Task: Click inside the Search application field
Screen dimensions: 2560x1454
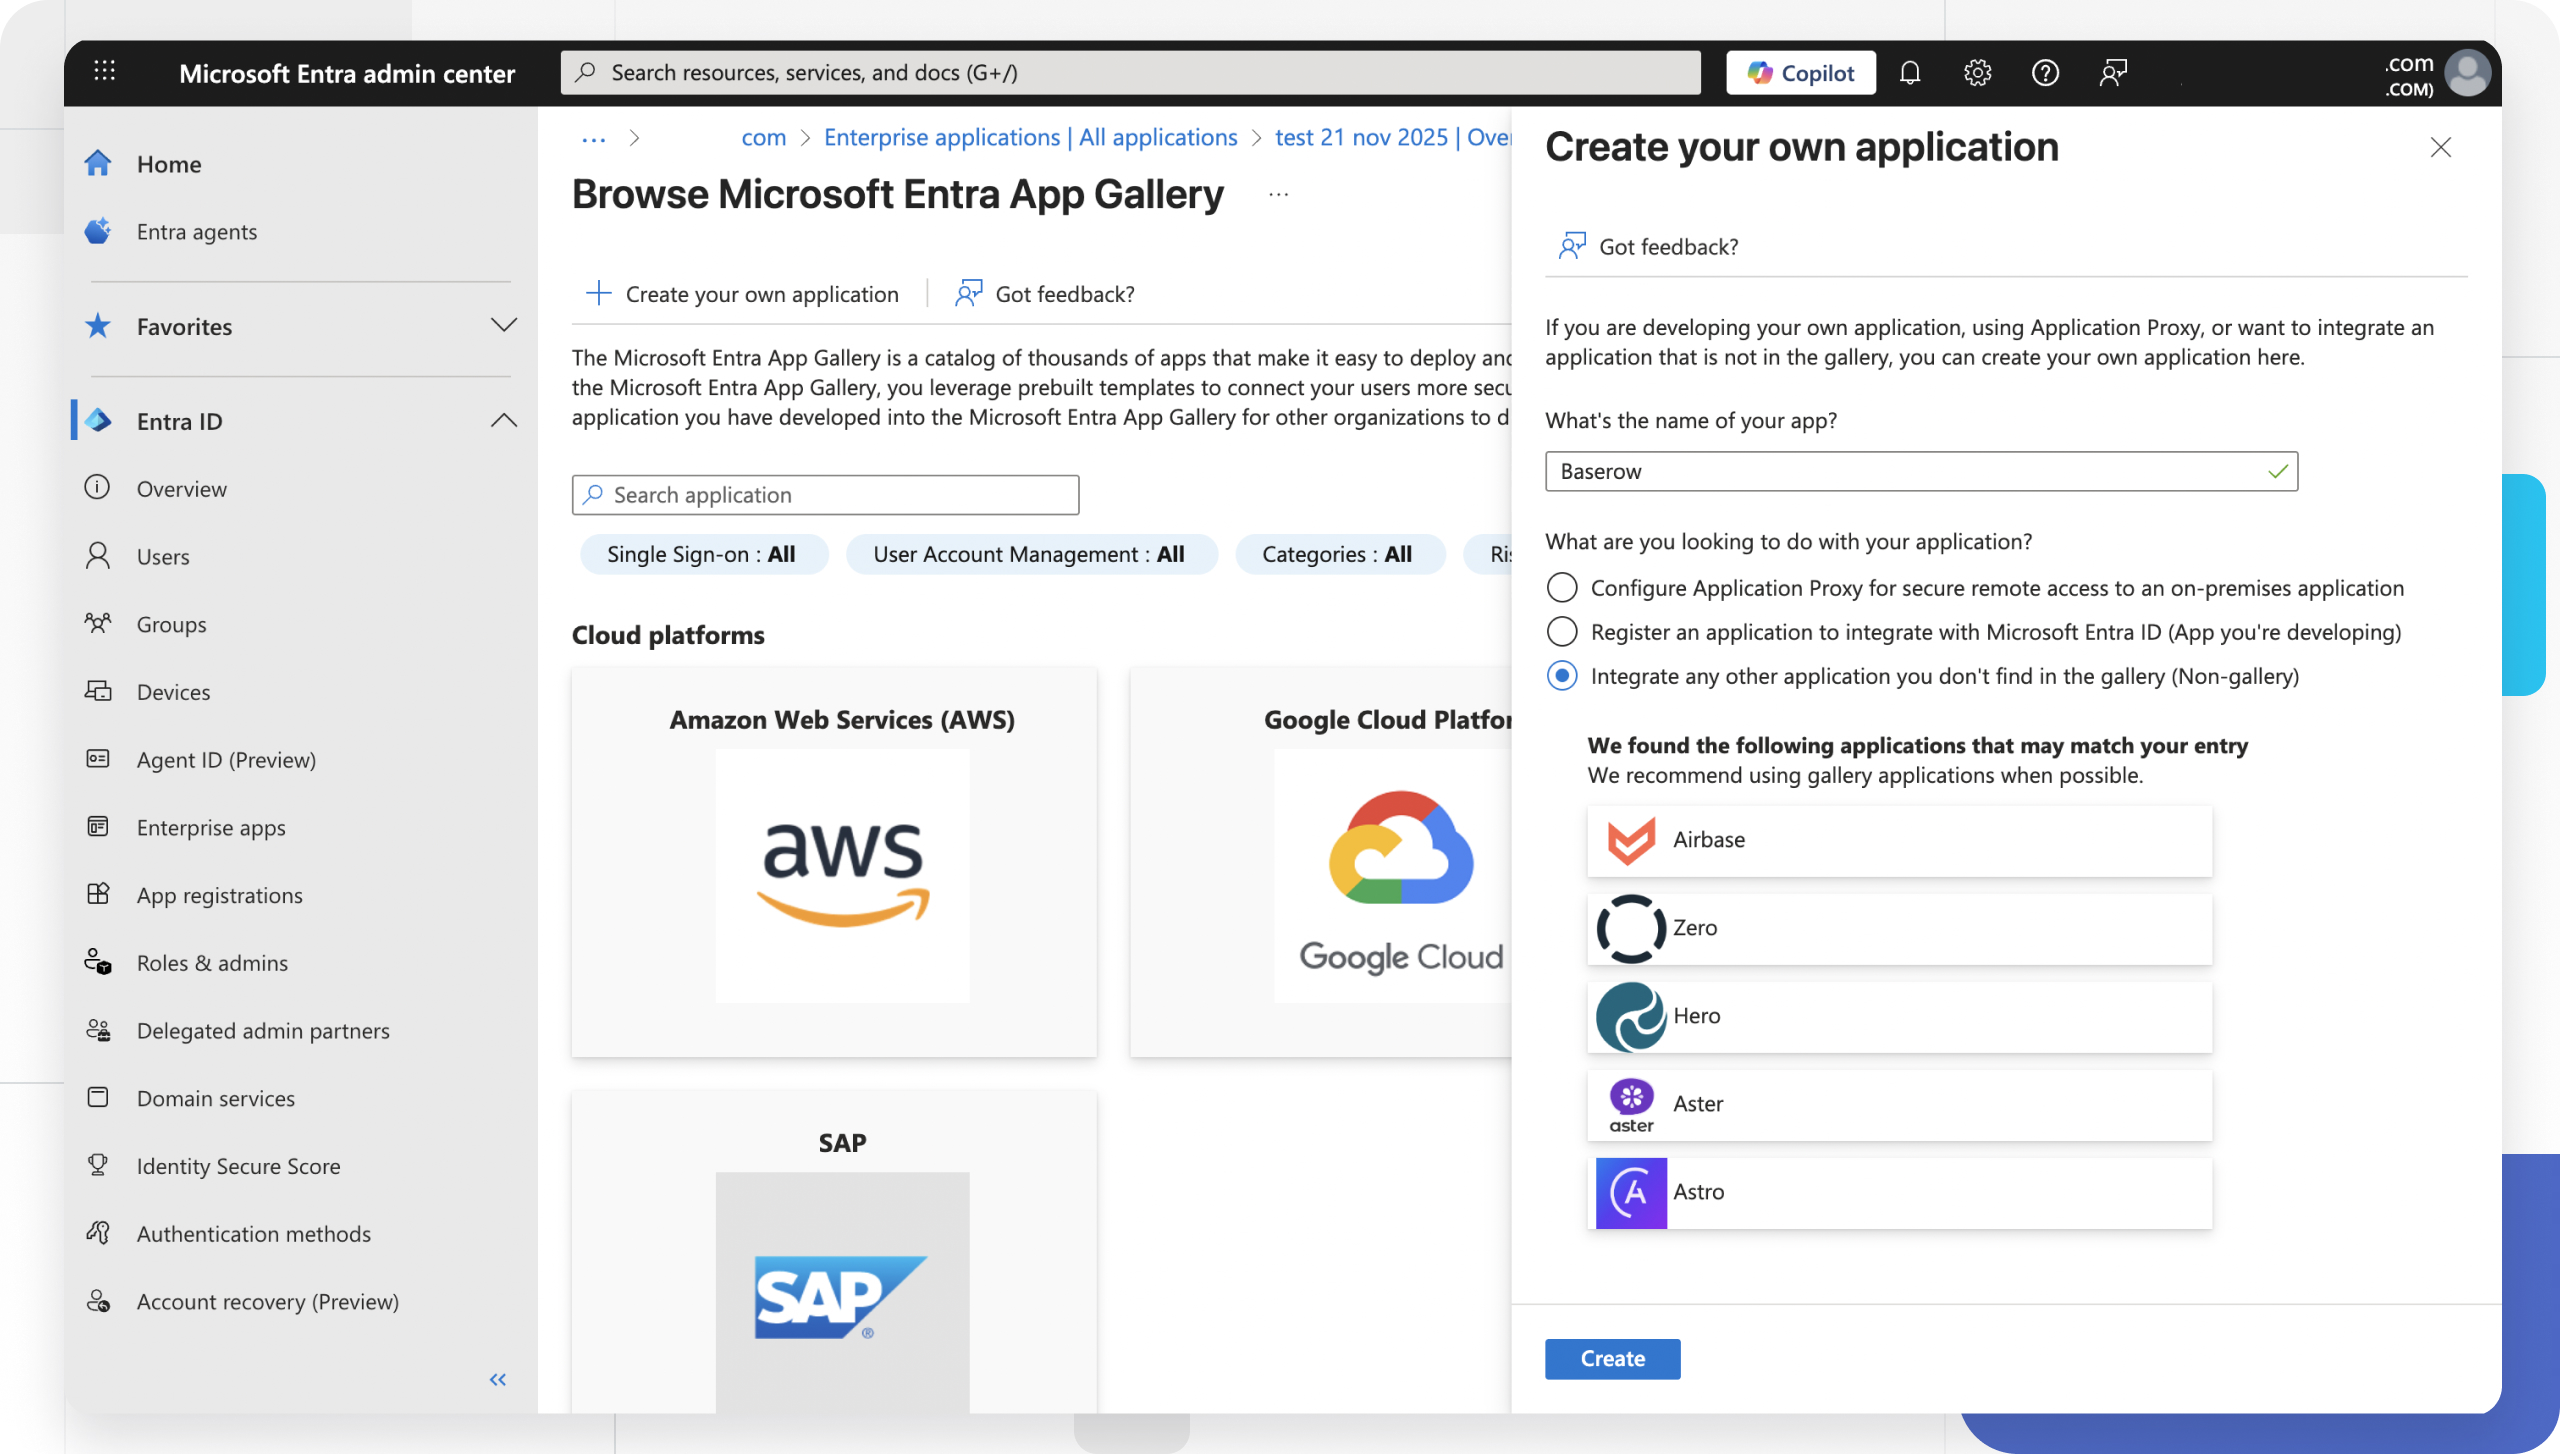Action: click(824, 494)
